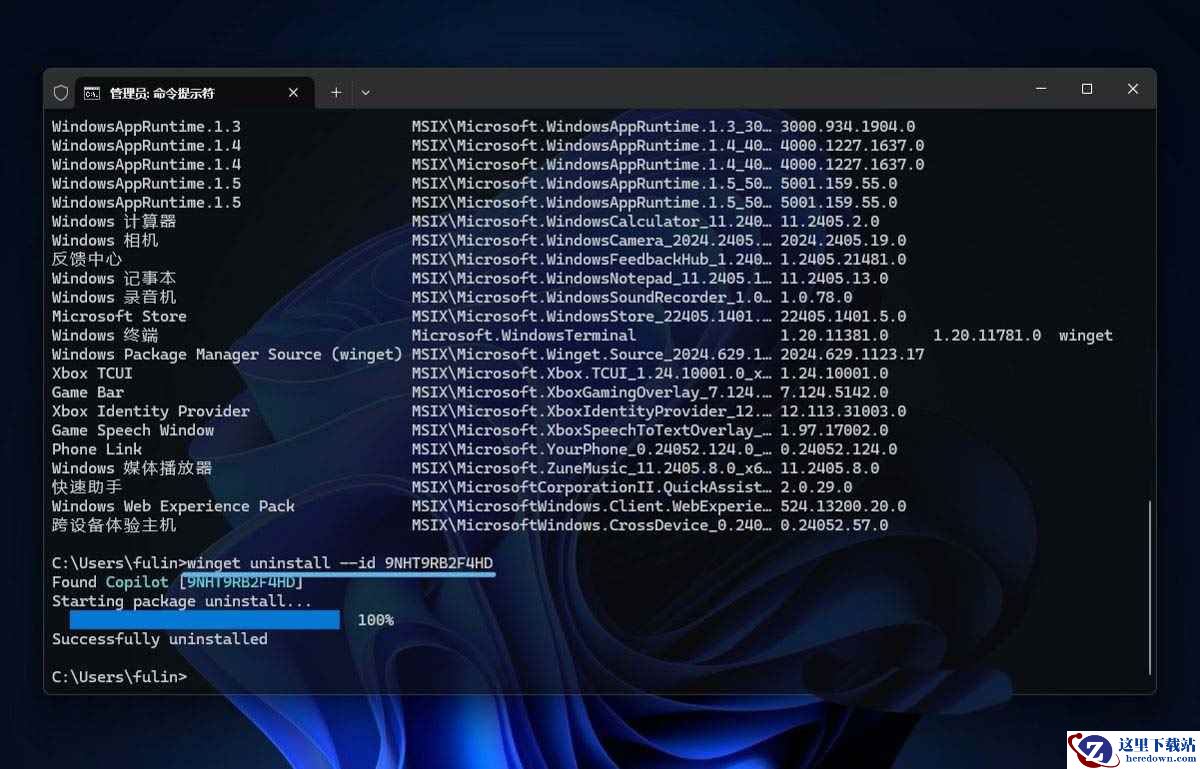
Task: Click the text 'Windows 终端'
Action: [x=105, y=335]
